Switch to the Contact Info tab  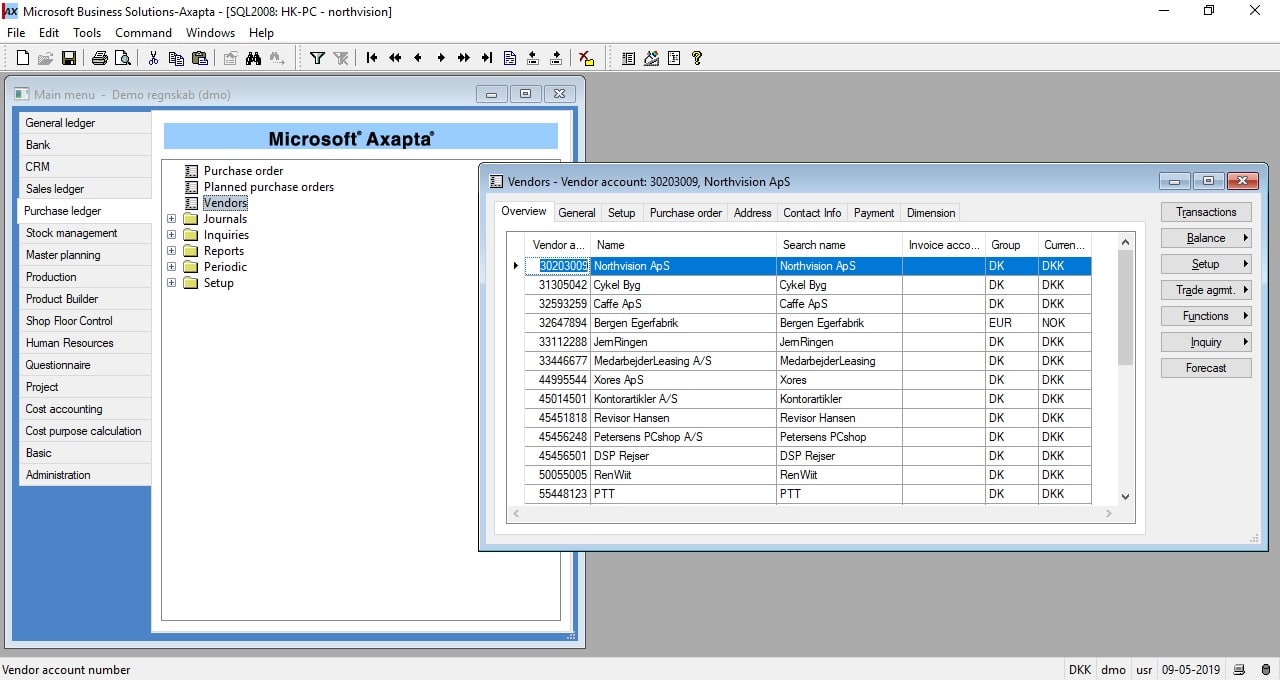tap(812, 213)
